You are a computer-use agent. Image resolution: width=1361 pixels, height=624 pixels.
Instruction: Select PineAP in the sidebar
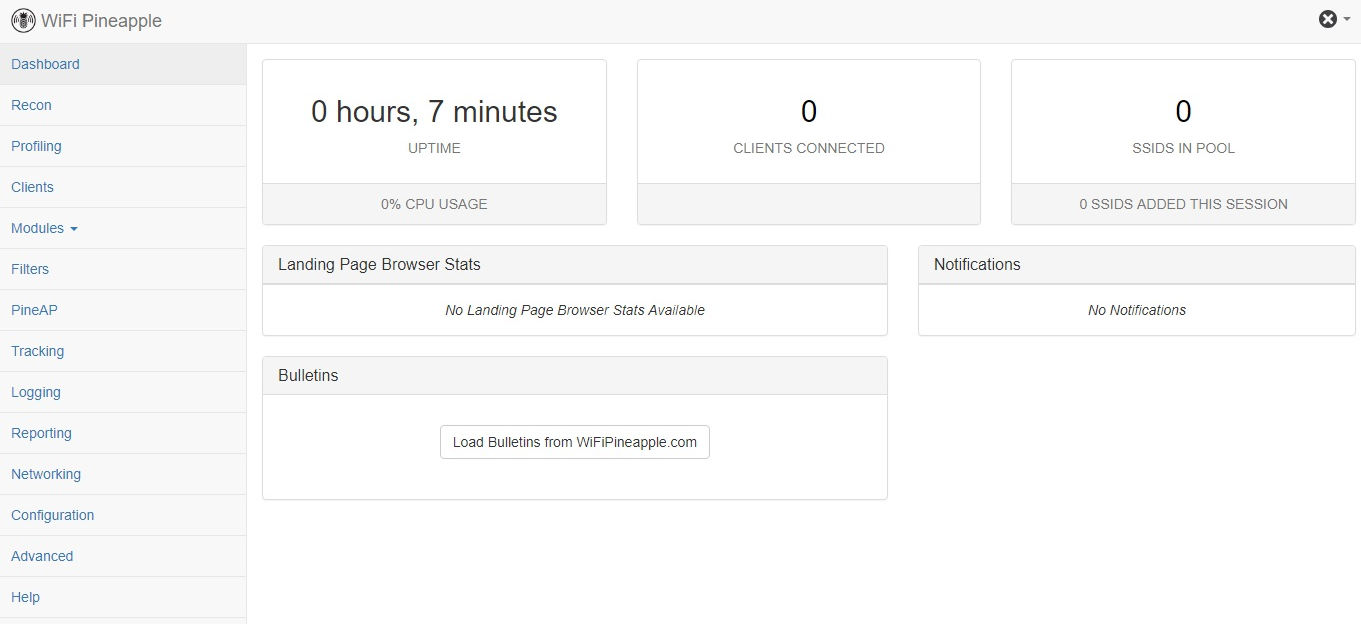123,310
